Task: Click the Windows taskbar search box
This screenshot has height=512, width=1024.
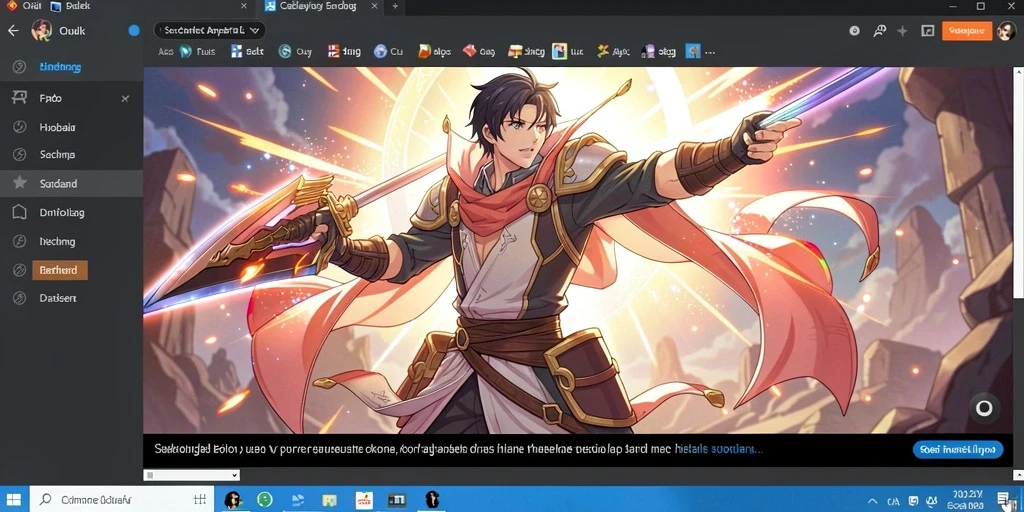Action: [123, 500]
